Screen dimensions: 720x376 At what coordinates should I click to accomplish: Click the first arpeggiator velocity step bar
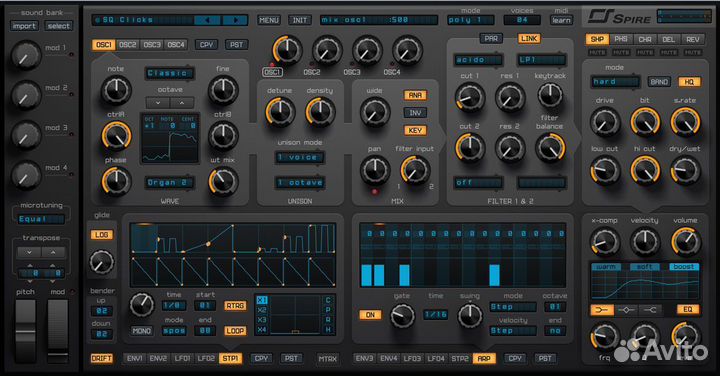(x=366, y=275)
